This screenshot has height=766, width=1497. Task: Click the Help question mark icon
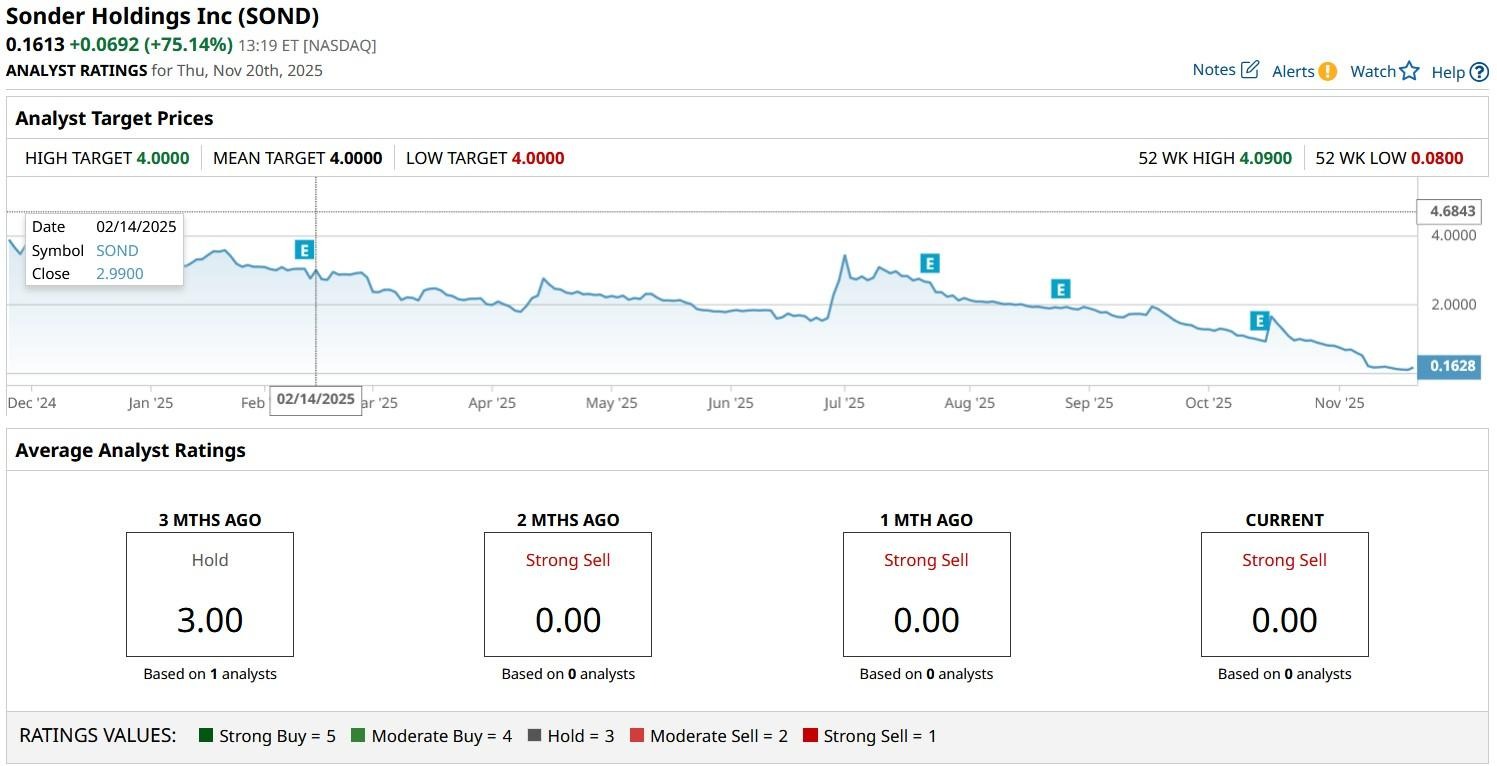[x=1481, y=72]
